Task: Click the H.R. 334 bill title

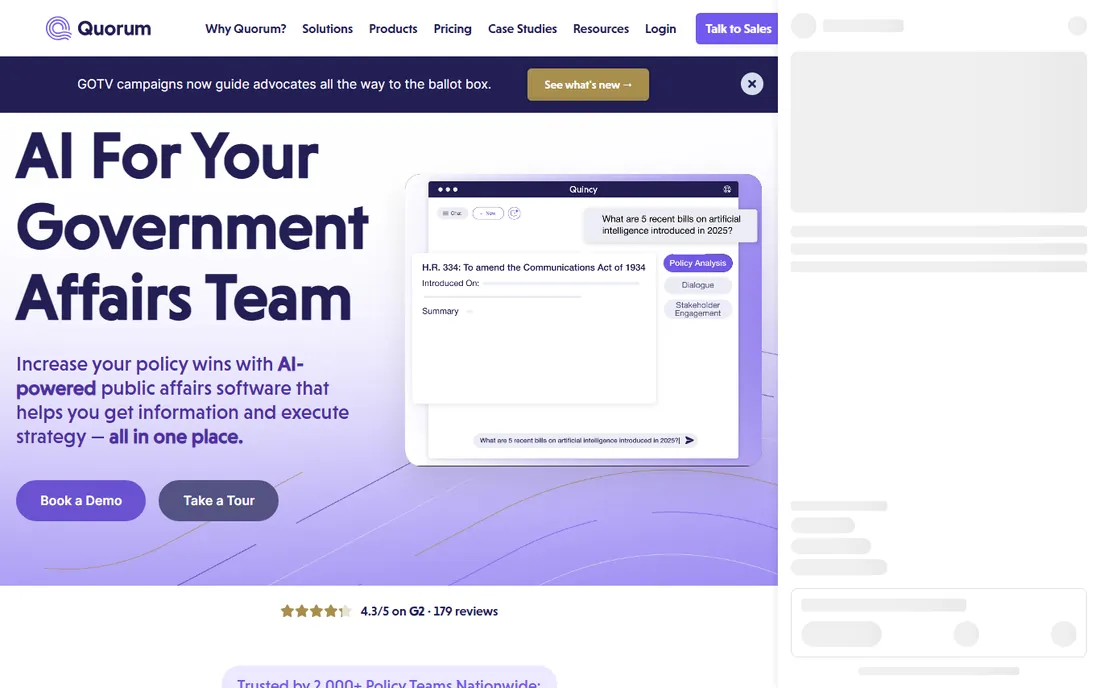Action: click(x=534, y=268)
